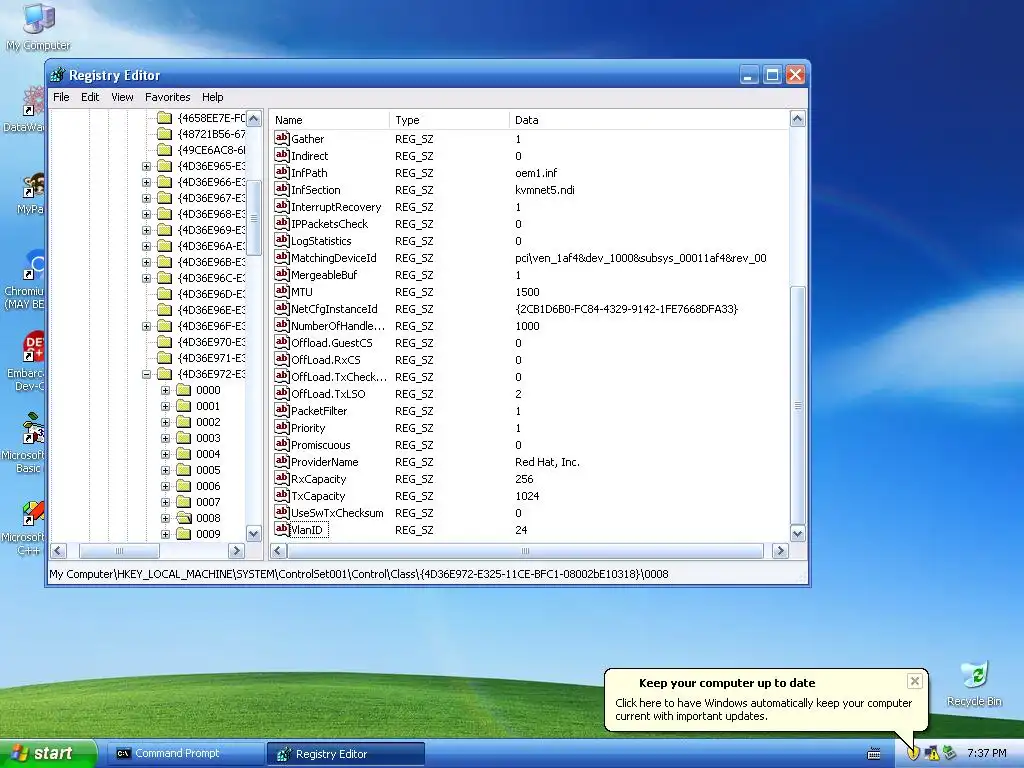Select the 0009 subkey label
This screenshot has width=1024, height=768.
coord(208,534)
